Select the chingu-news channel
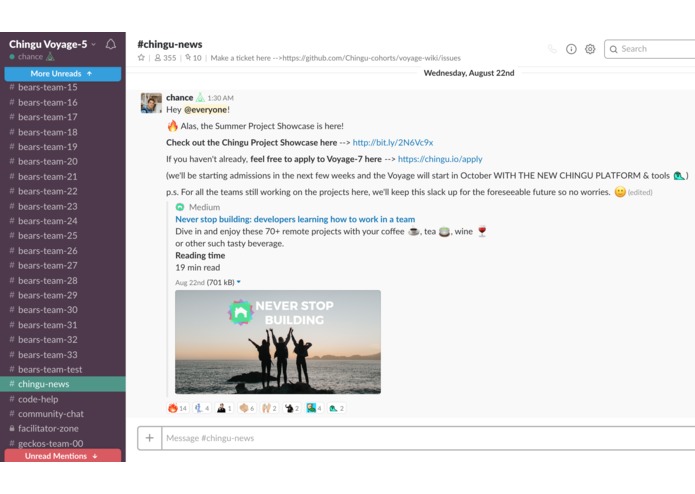Image resolution: width=695 pixels, height=494 pixels. coord(62,384)
